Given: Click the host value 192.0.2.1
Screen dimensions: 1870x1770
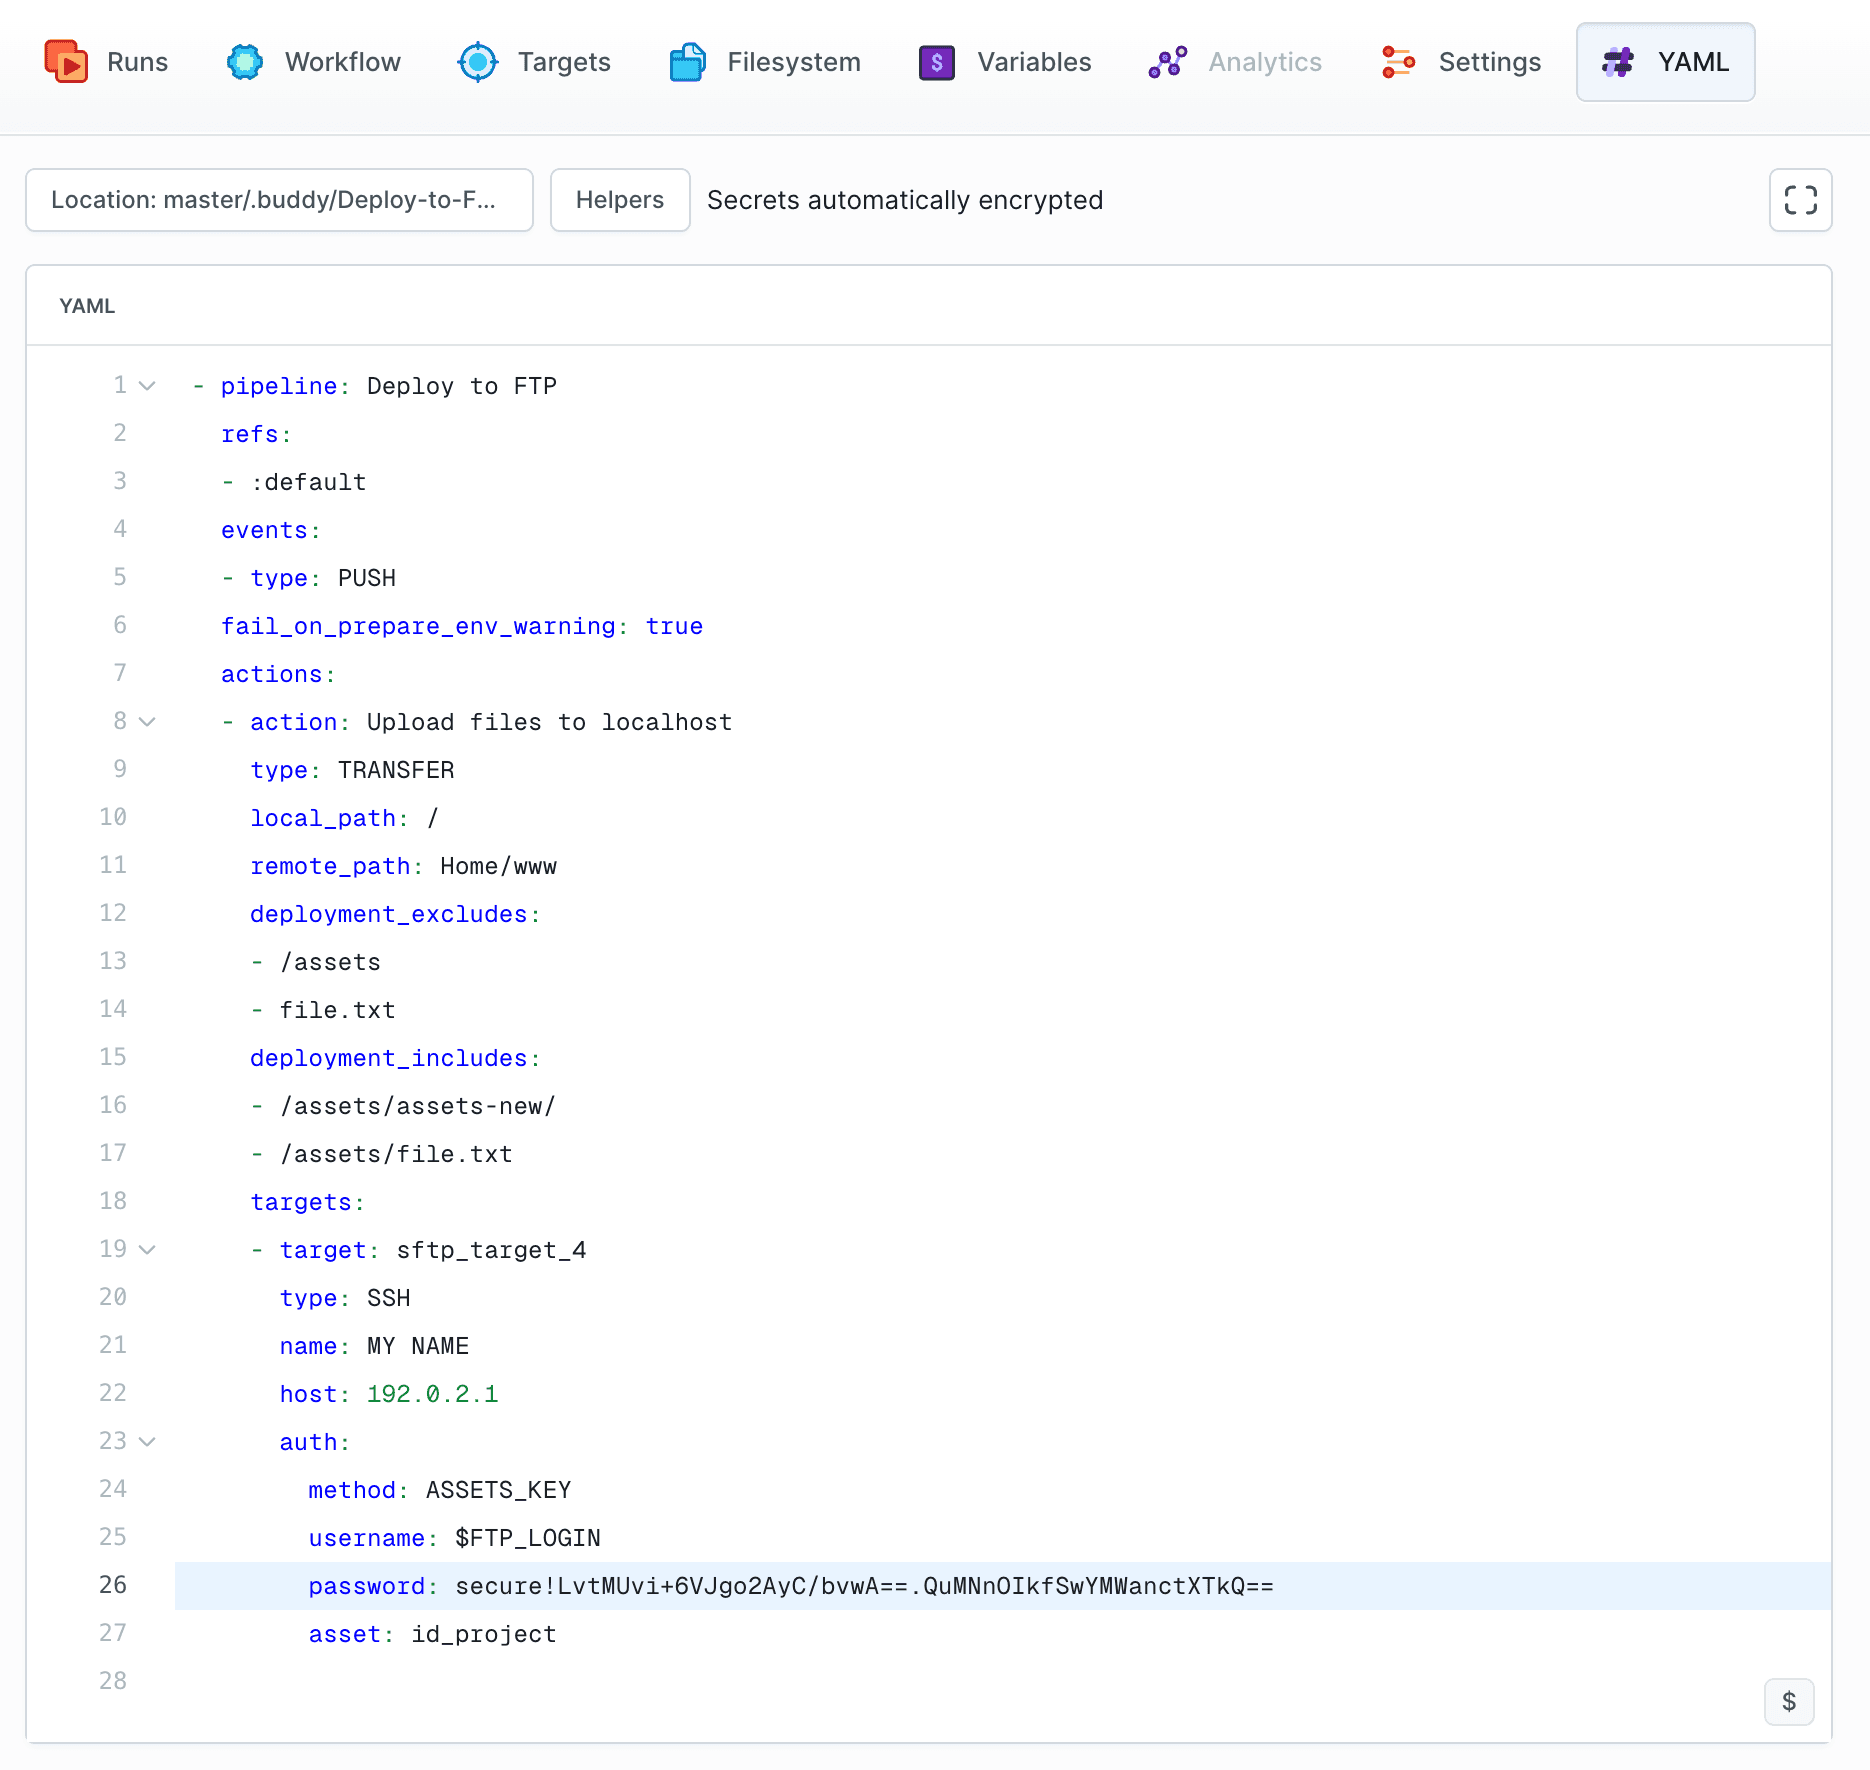Looking at the screenshot, I should point(432,1393).
